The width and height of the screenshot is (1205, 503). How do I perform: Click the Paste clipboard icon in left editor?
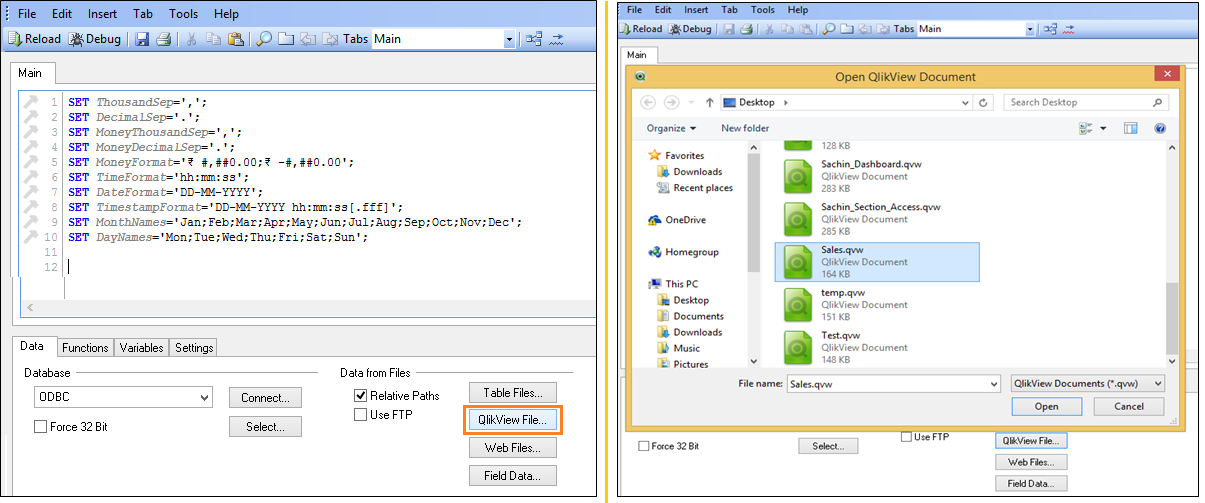coord(235,39)
